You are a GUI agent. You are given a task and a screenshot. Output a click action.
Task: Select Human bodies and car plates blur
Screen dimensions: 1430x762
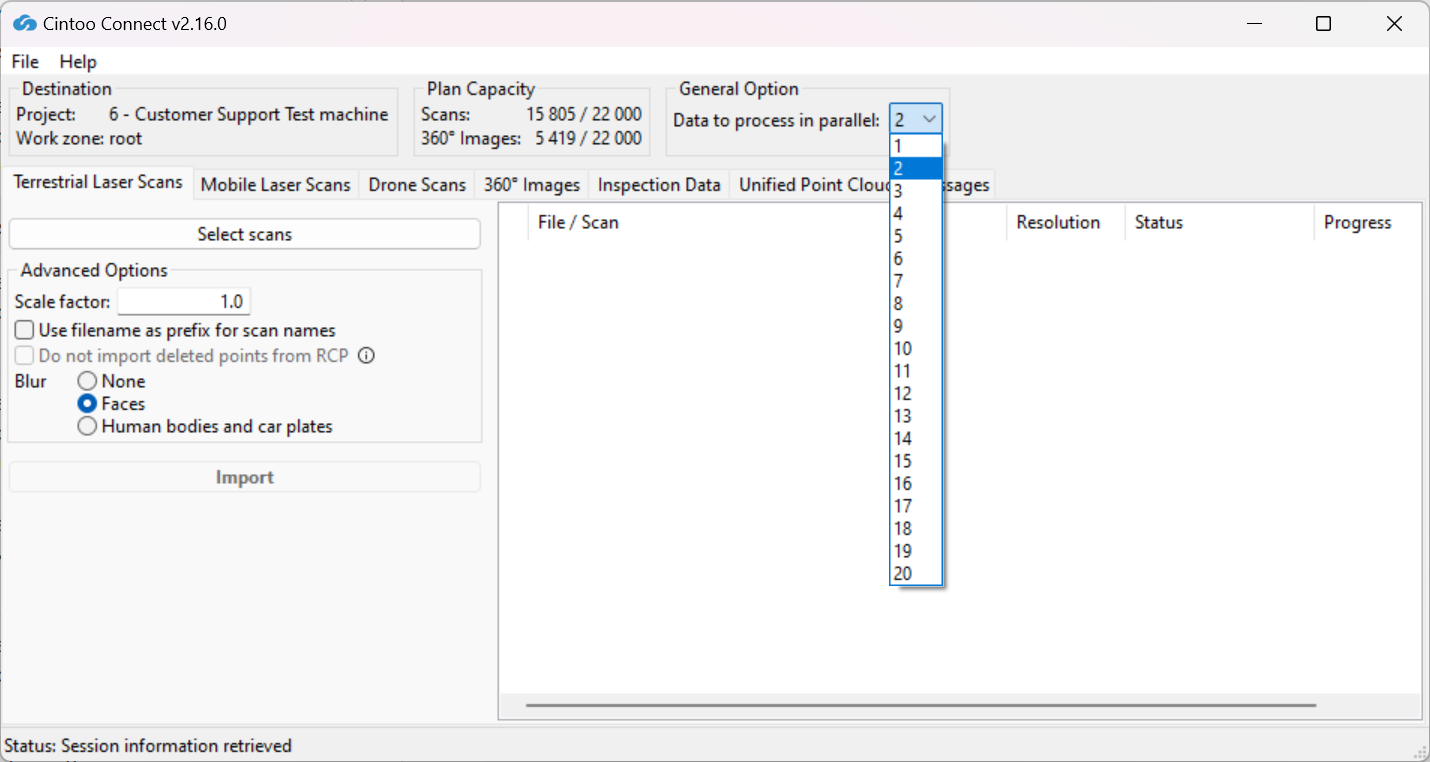click(x=88, y=427)
